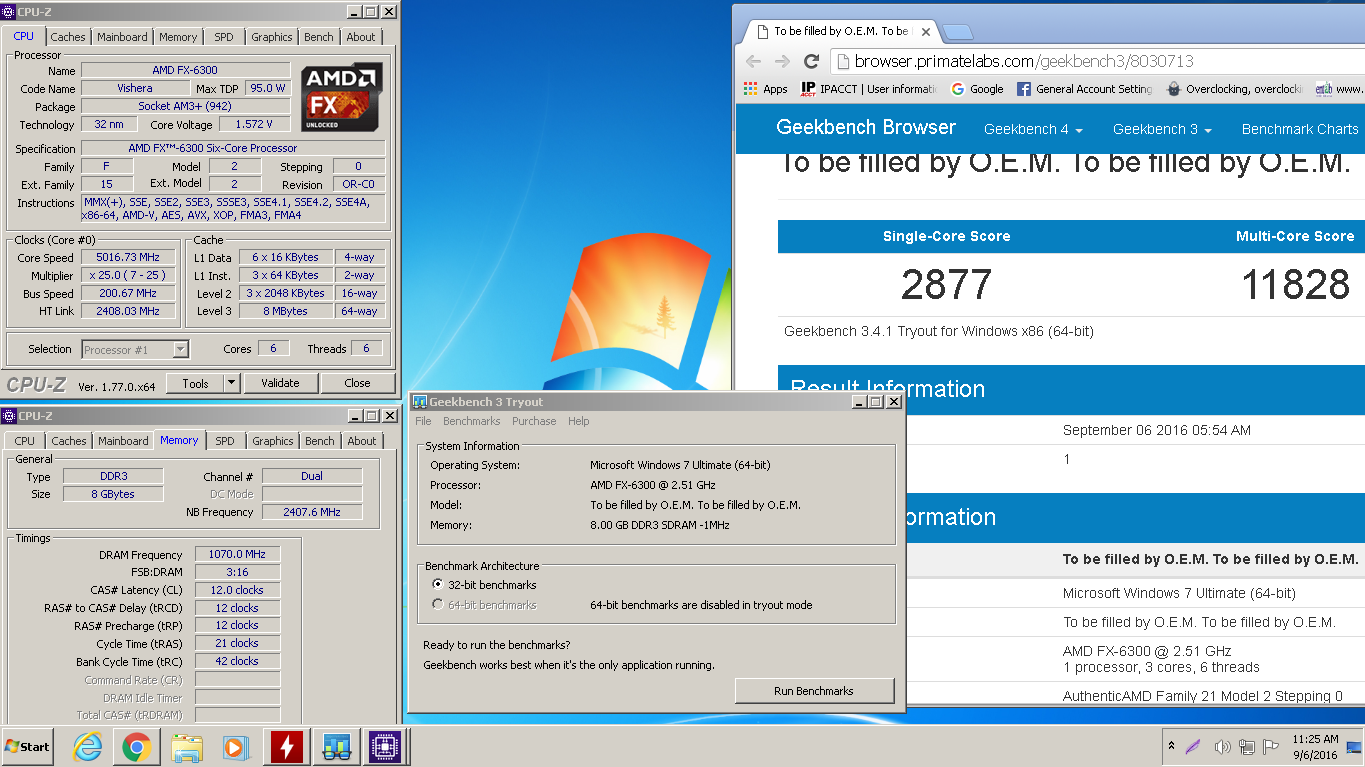Click the NB Frequency value 2407.6 MHz
This screenshot has height=767, width=1365.
(x=312, y=512)
